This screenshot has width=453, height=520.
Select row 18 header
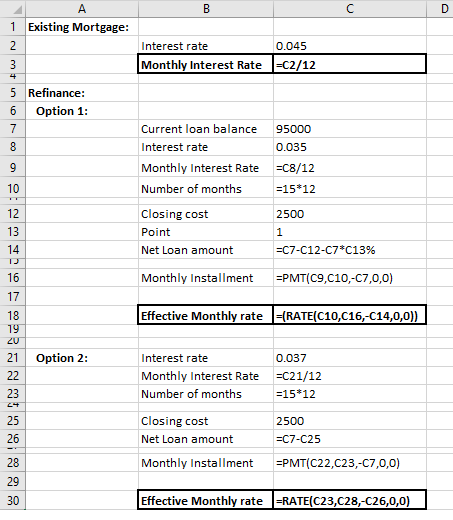[13, 315]
